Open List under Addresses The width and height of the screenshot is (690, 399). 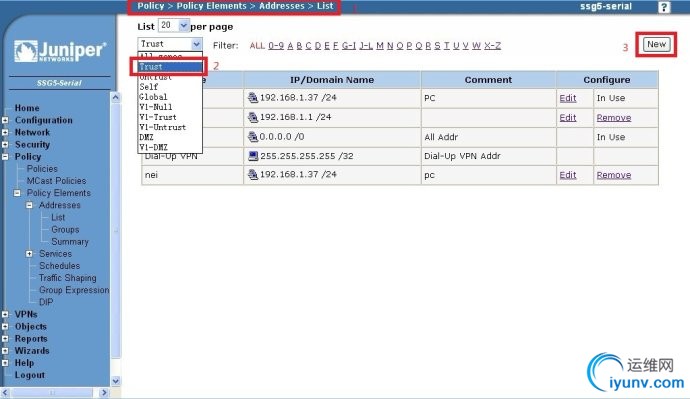point(58,217)
